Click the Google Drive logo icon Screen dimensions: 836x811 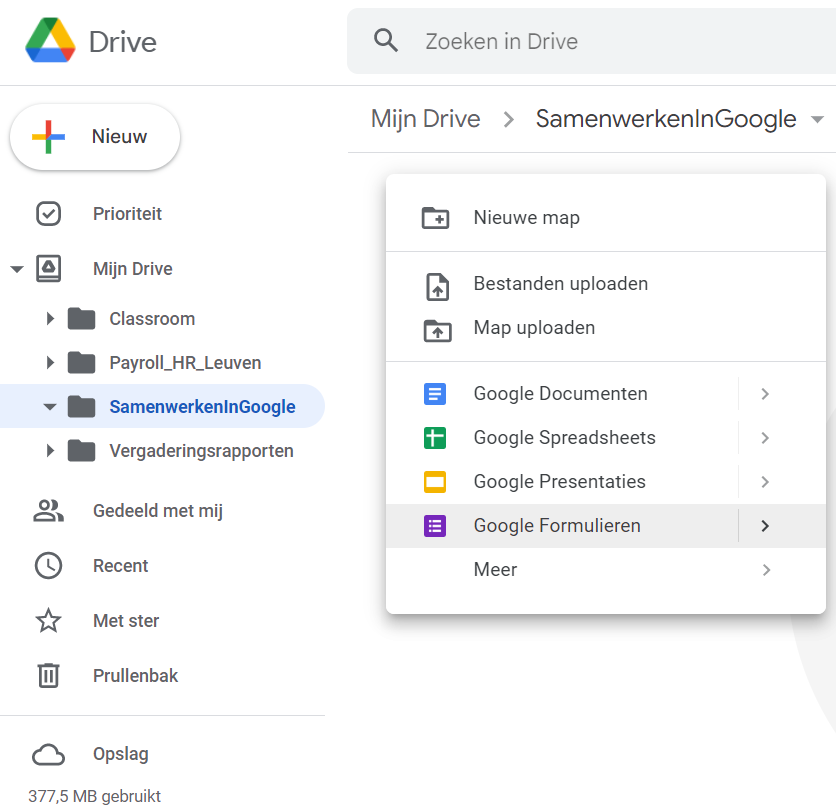pos(50,41)
